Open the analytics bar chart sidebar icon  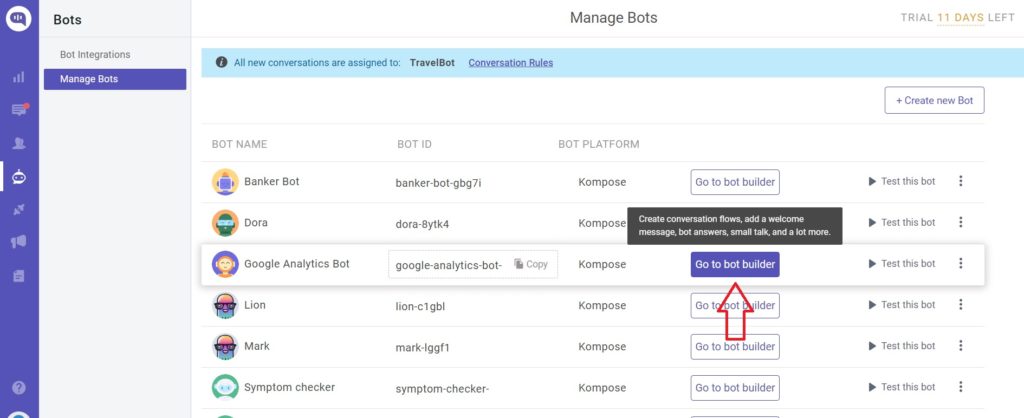[19, 77]
